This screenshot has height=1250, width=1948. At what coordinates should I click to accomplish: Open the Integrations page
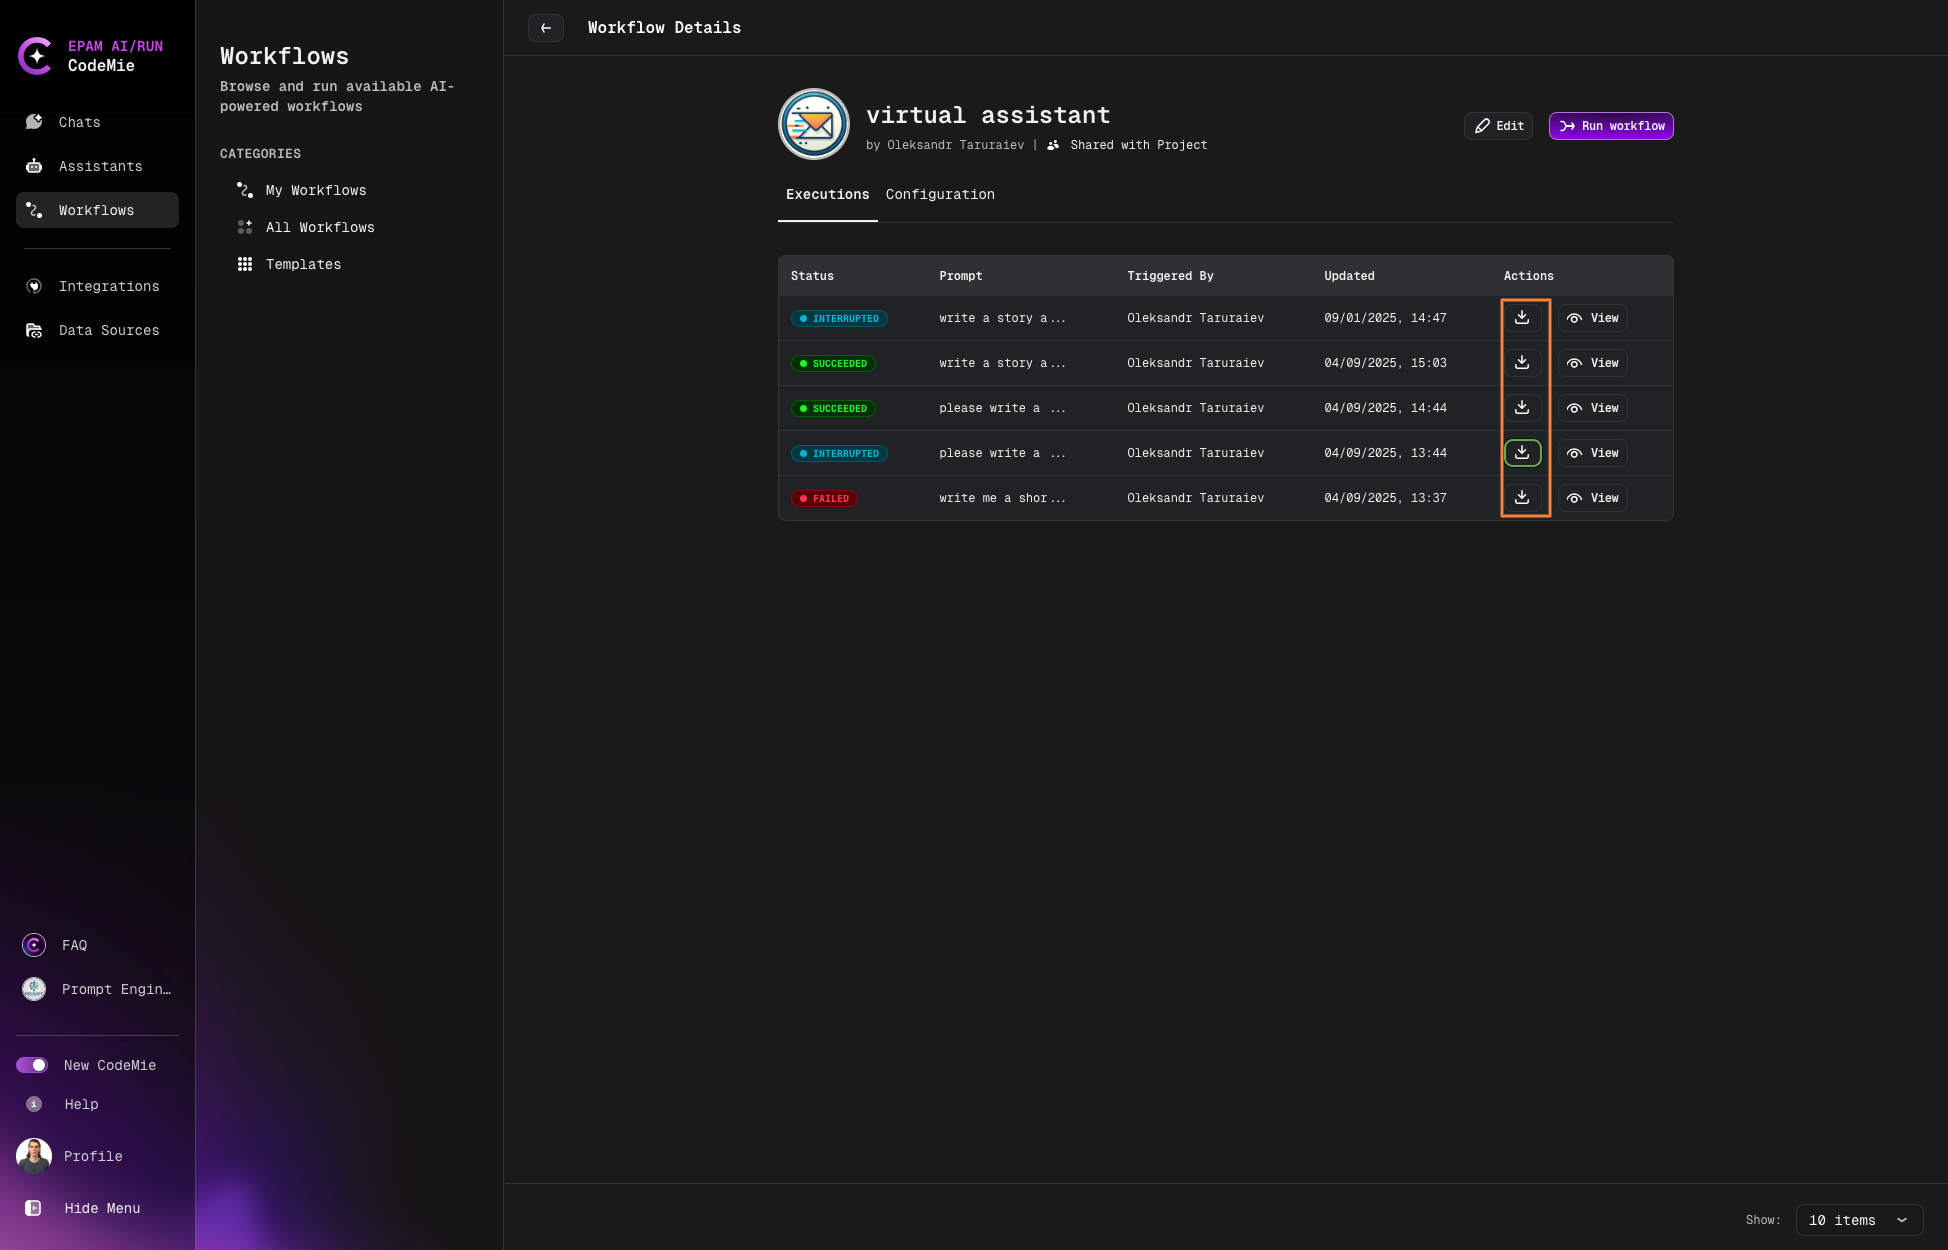coord(108,286)
